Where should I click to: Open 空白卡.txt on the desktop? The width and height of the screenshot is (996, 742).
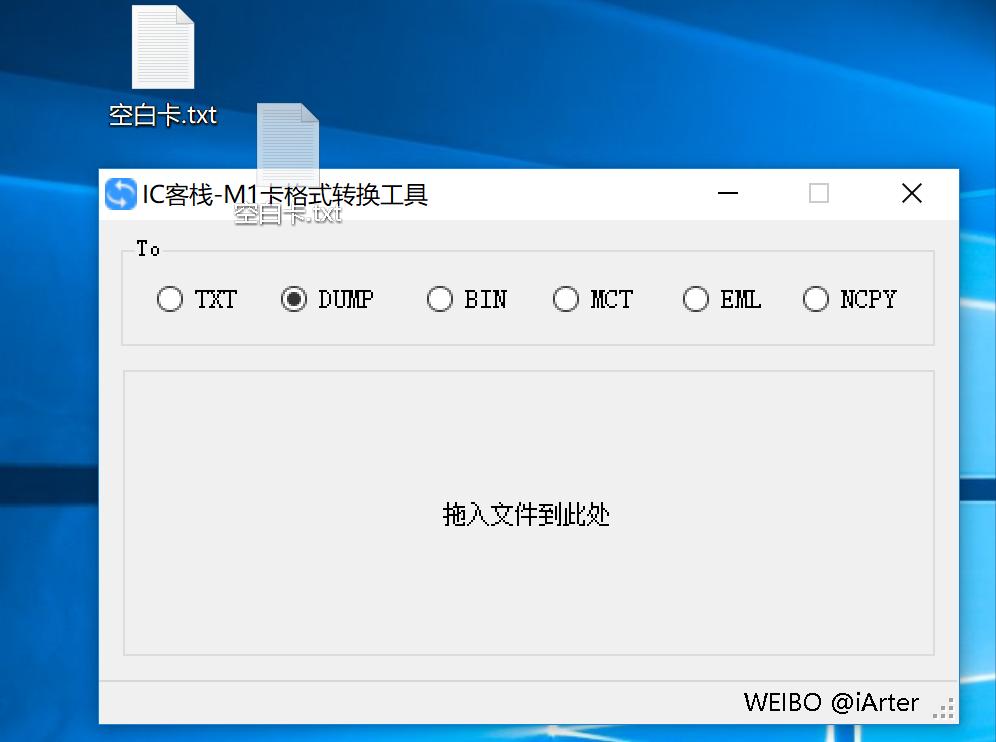click(162, 47)
